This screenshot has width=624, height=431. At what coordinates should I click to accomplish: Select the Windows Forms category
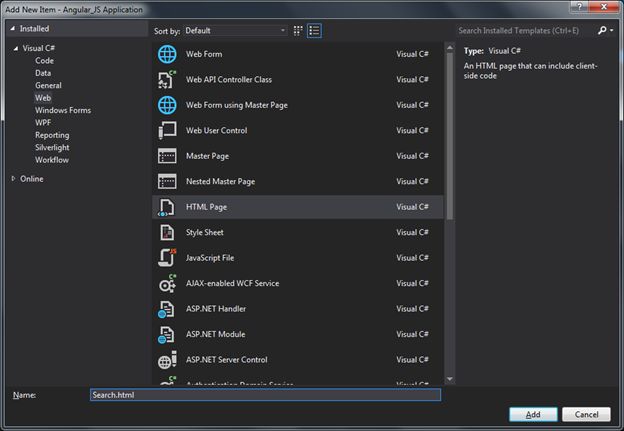click(63, 110)
